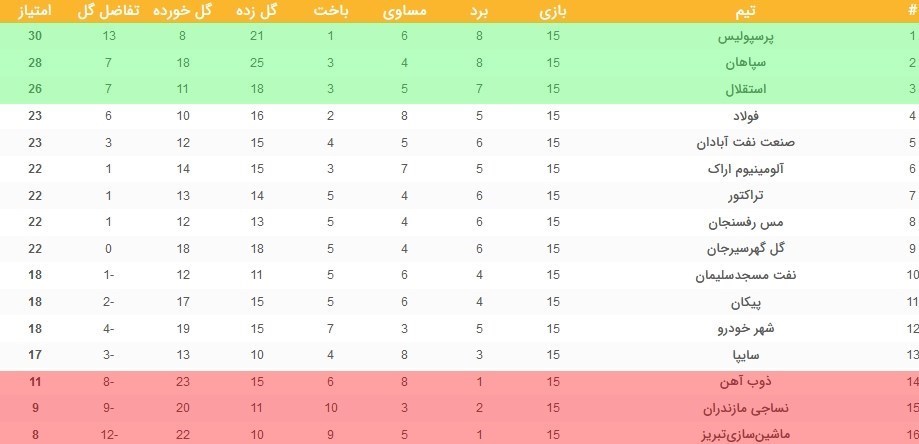This screenshot has width=919, height=444.
Task: Click the تیم column header
Action: click(758, 12)
